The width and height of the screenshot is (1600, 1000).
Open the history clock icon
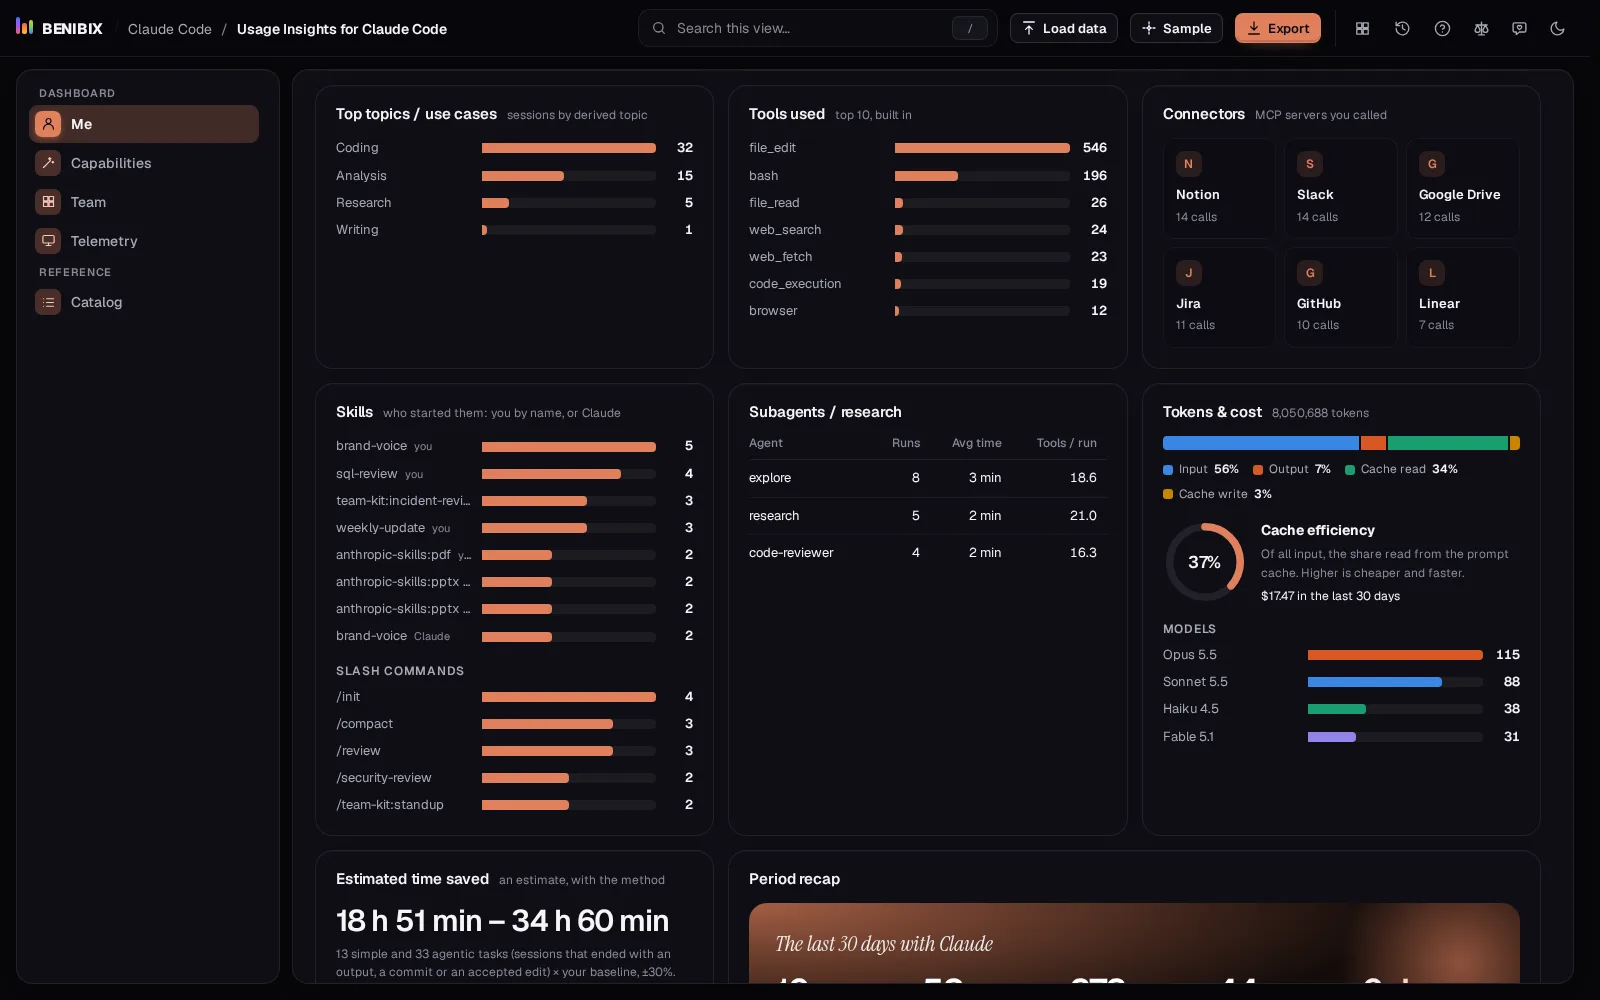(1402, 28)
